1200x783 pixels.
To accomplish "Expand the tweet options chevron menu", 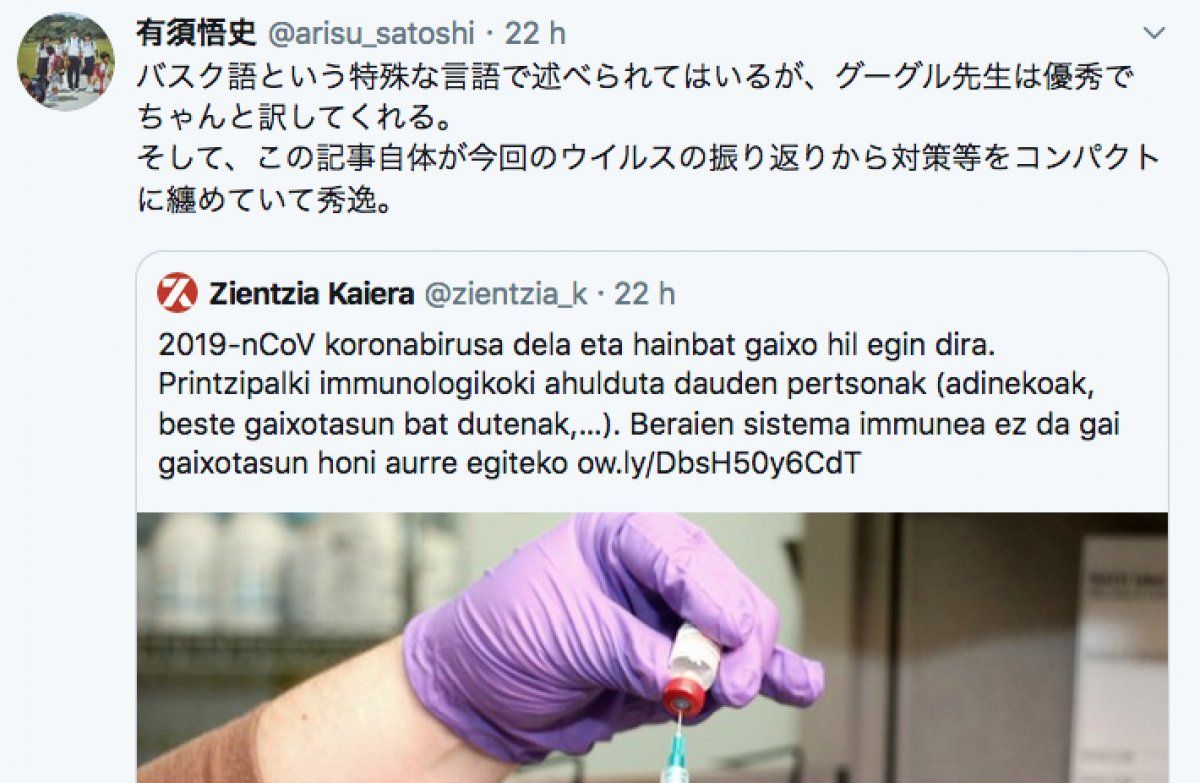I will (1154, 34).
